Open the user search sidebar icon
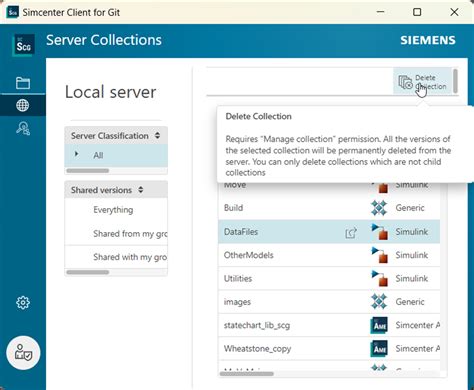The width and height of the screenshot is (474, 390). [23, 128]
